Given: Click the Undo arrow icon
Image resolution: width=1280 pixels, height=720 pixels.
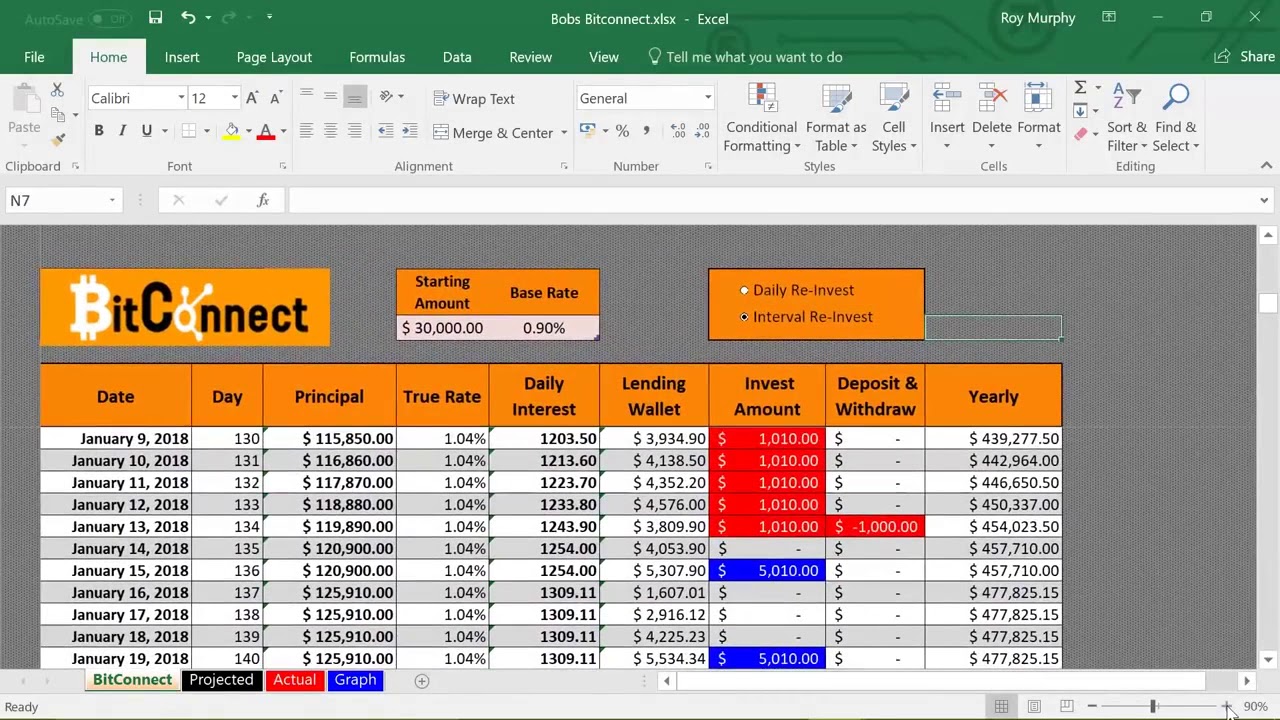Looking at the screenshot, I should [188, 17].
